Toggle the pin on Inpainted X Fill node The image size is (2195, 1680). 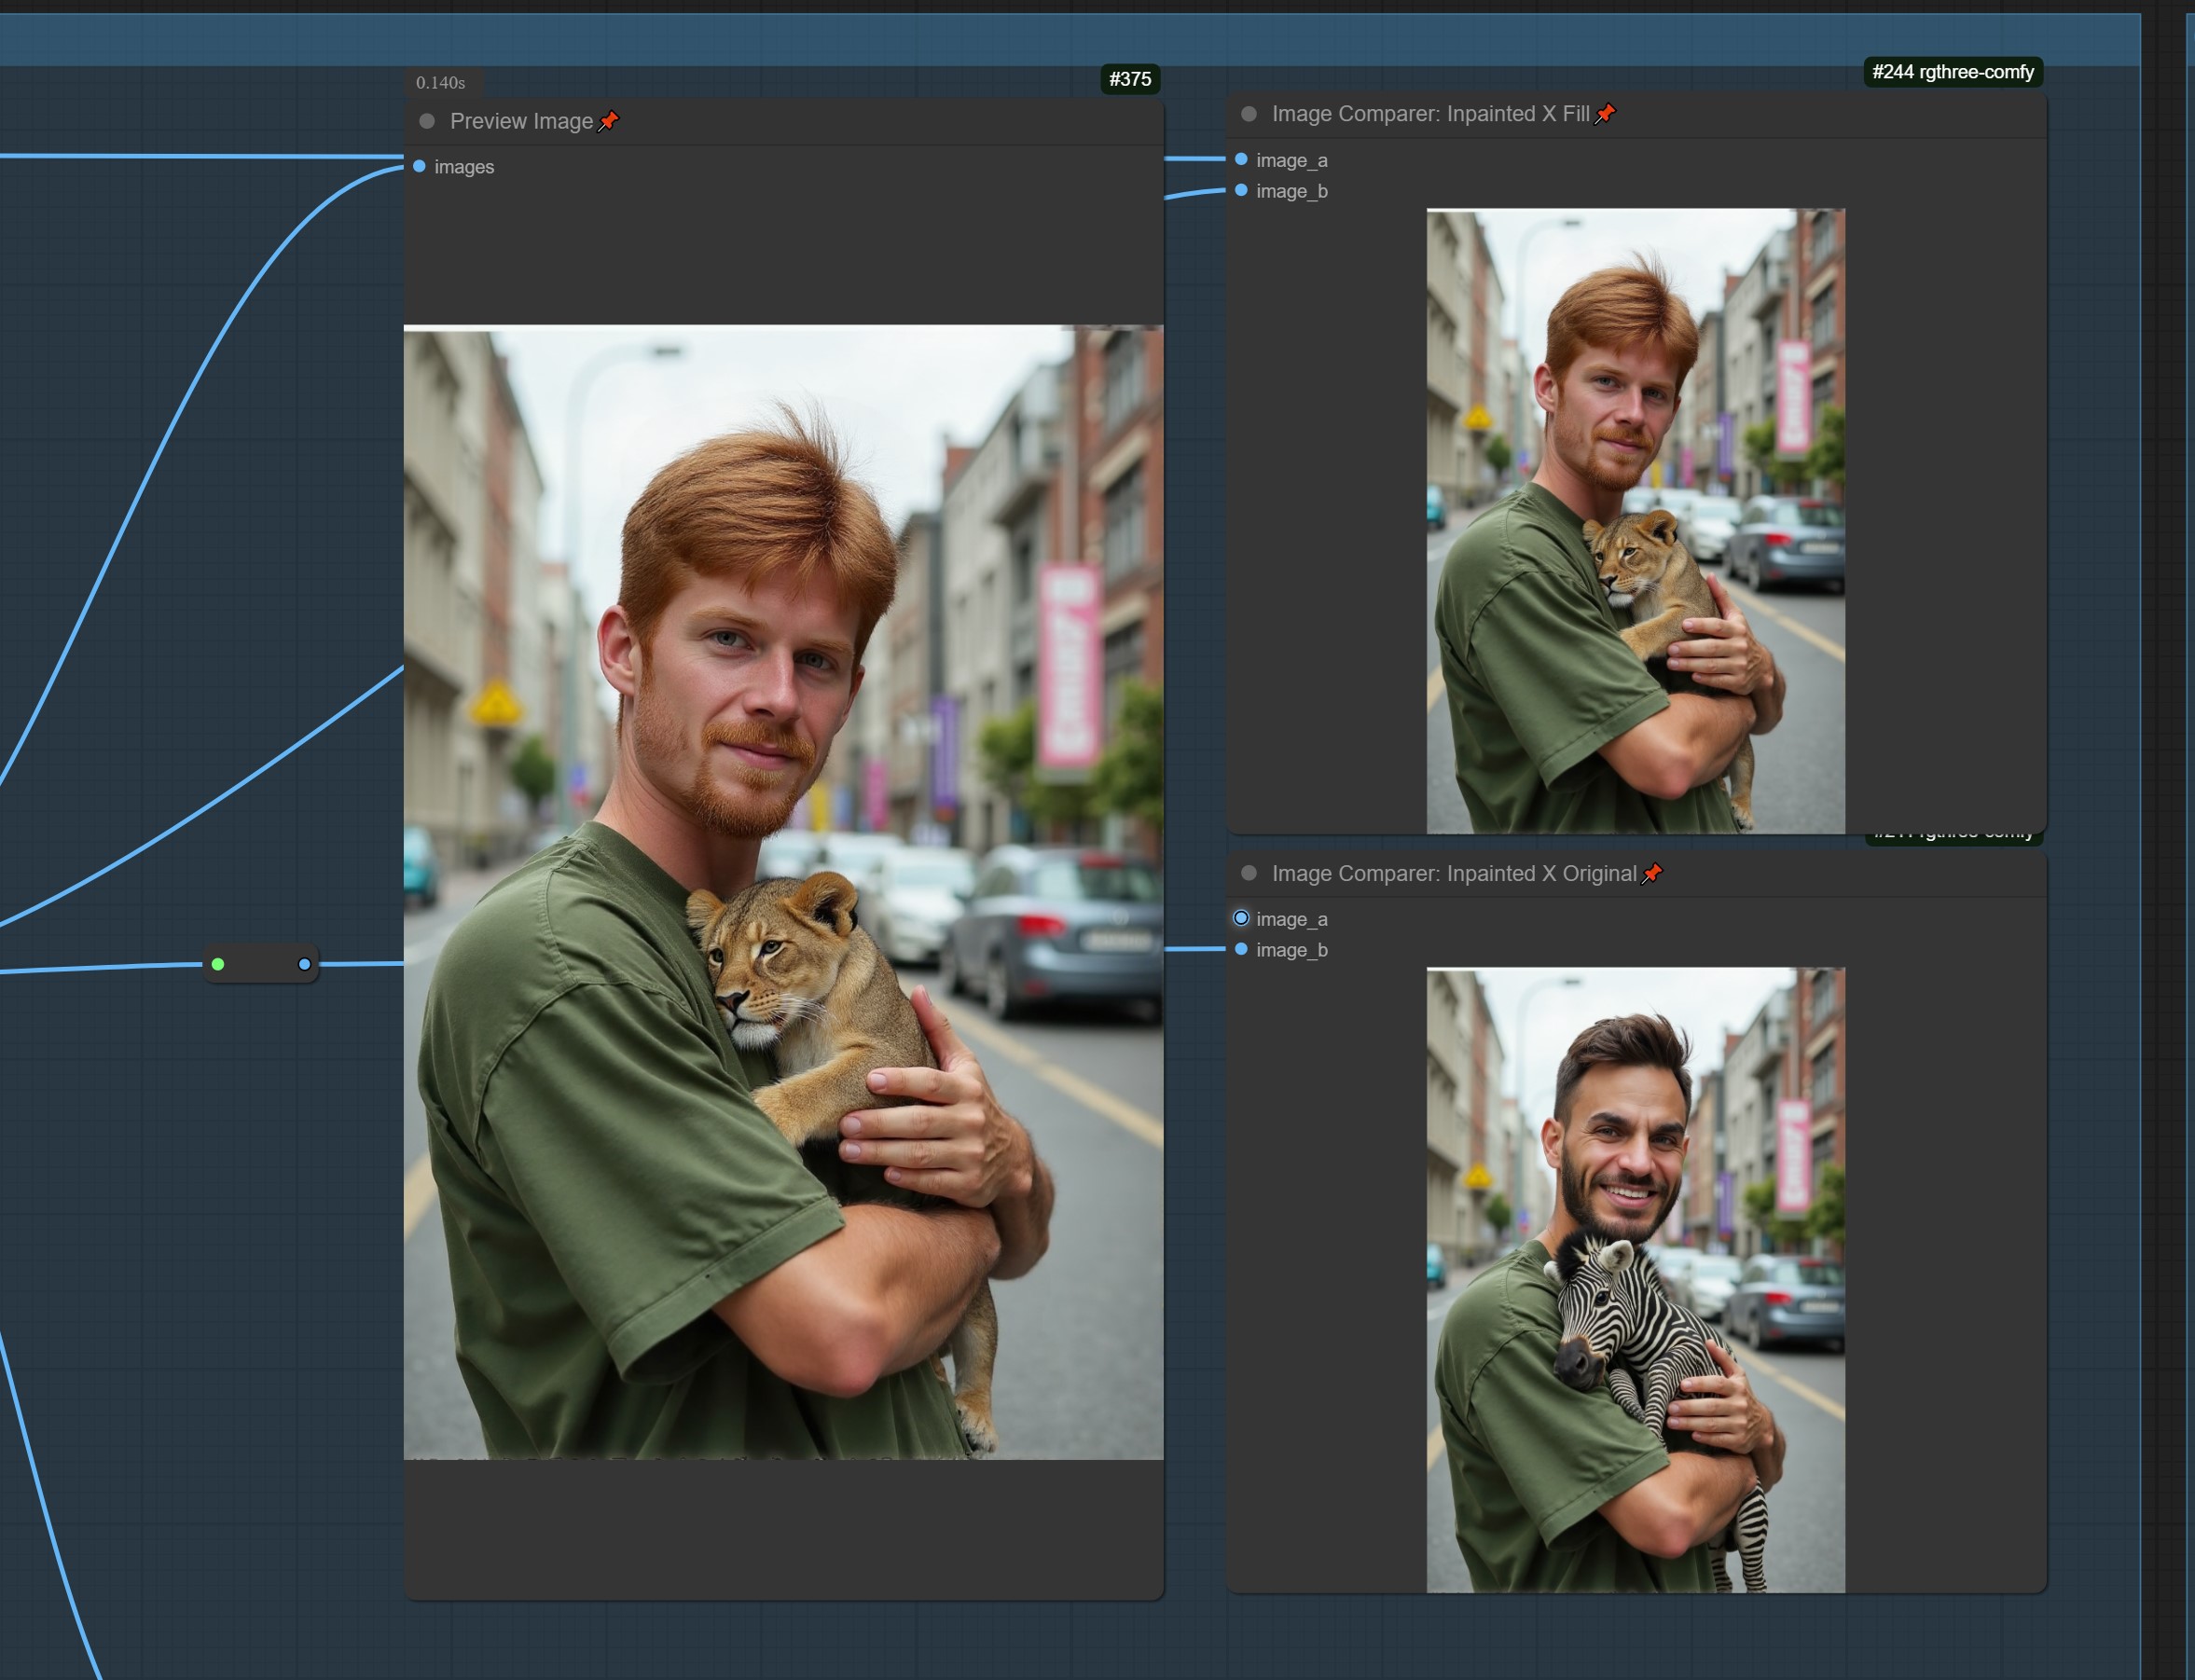1605,114
